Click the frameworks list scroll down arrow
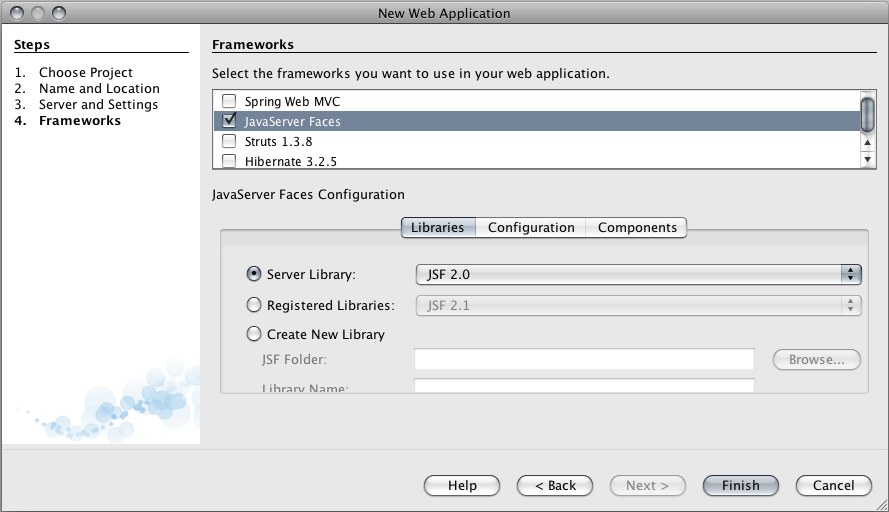889x512 pixels. (x=867, y=160)
